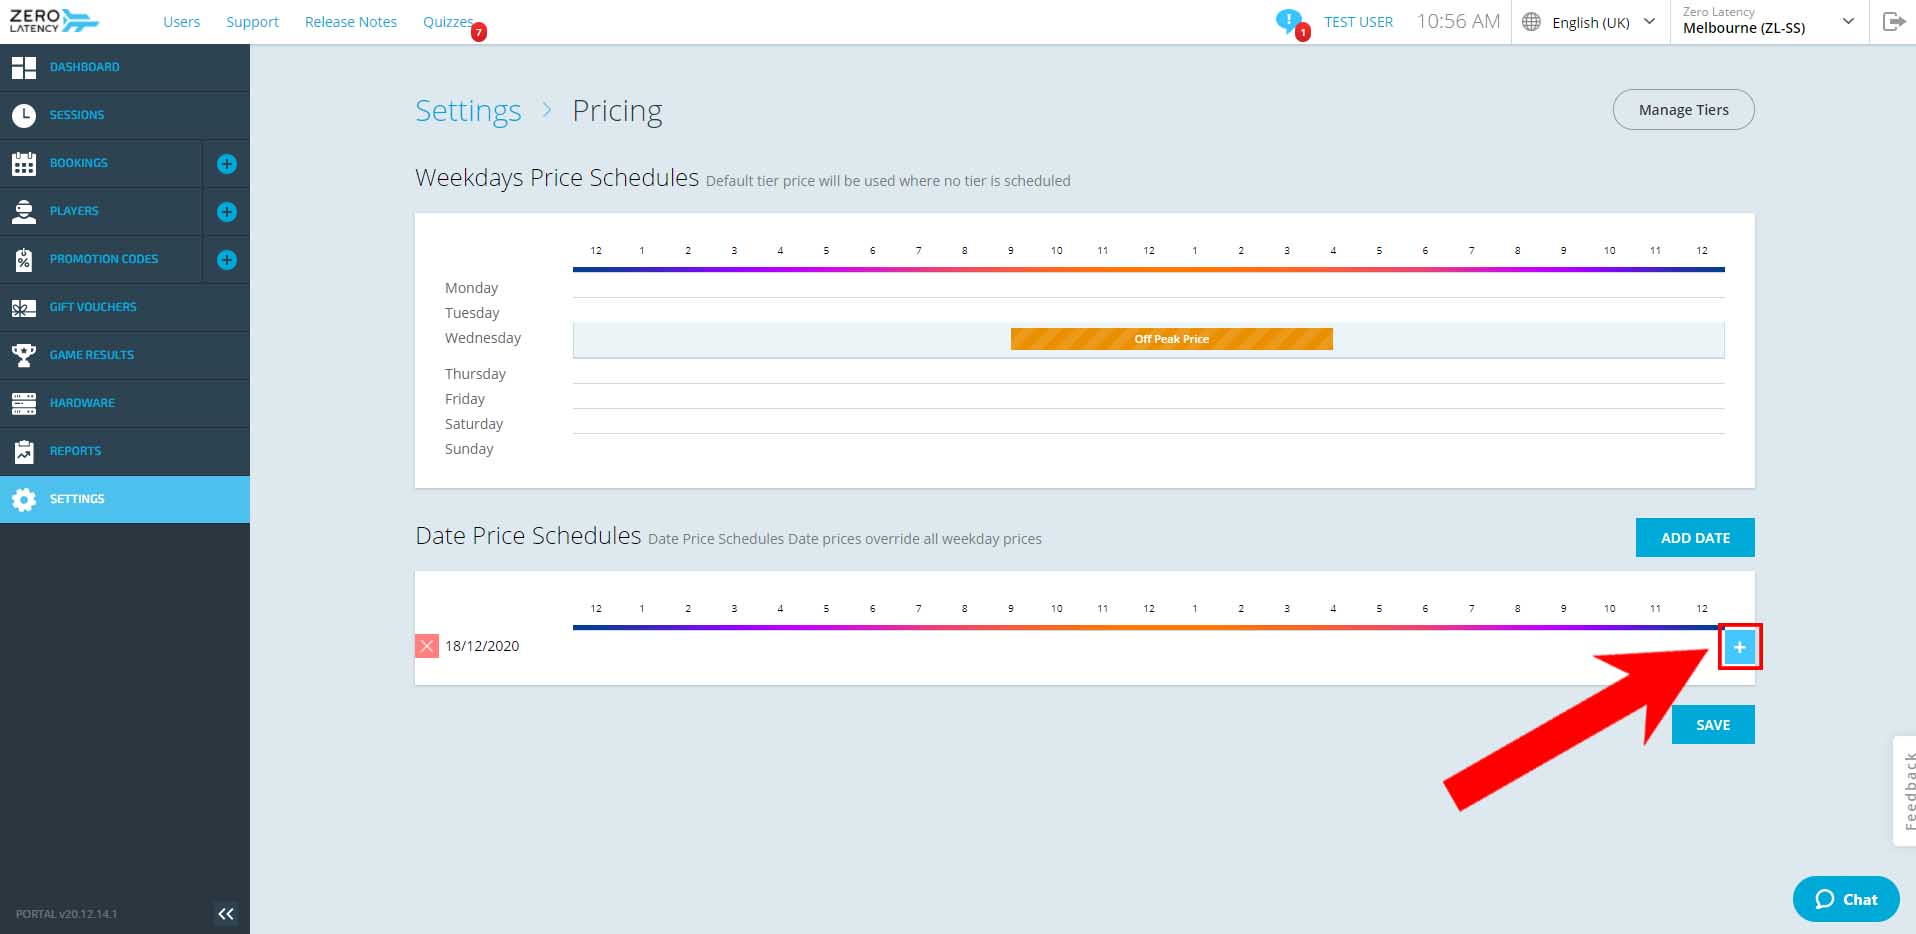The height and width of the screenshot is (934, 1916).
Task: Click the Reports chart icon
Action: [24, 451]
